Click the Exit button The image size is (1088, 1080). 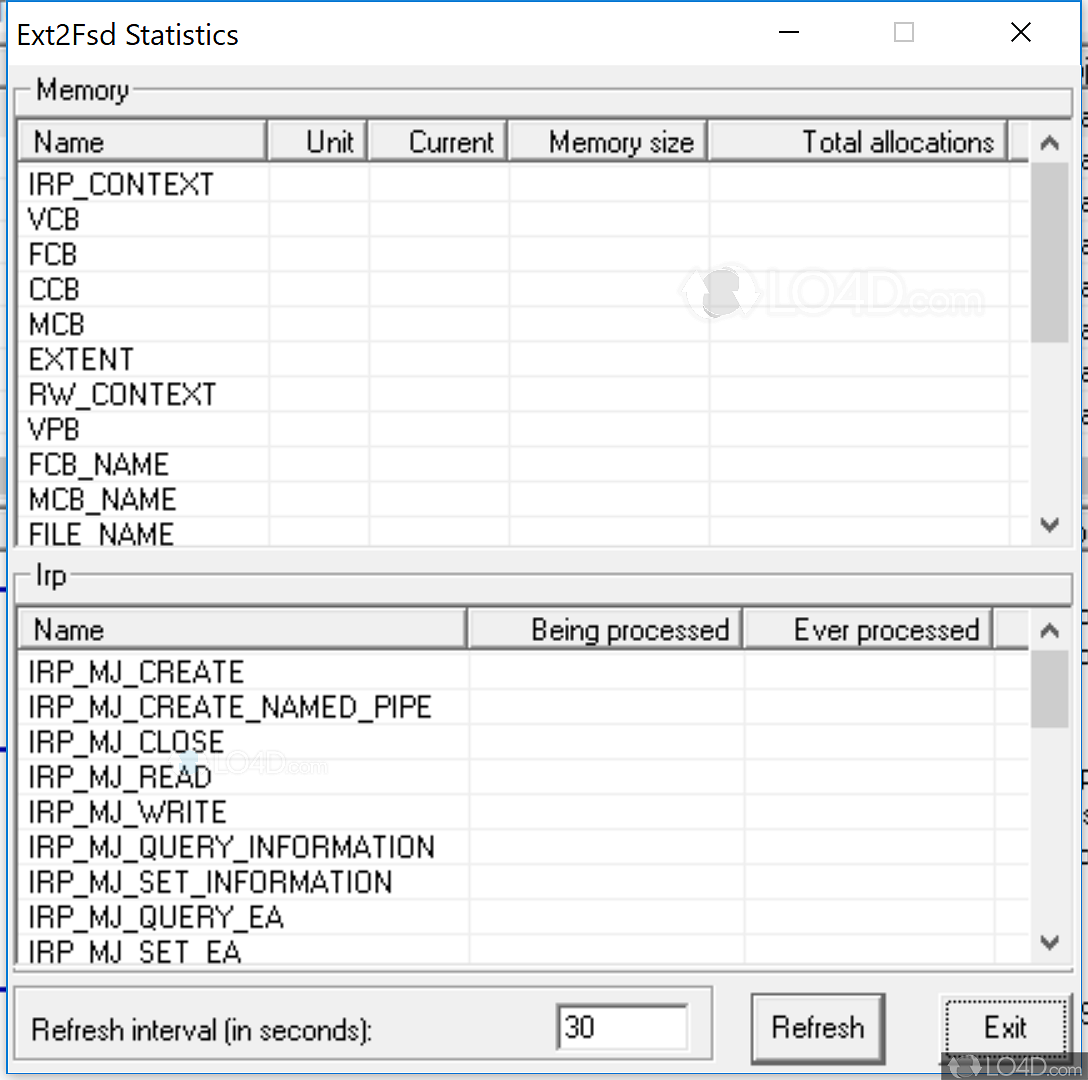(x=1005, y=1028)
